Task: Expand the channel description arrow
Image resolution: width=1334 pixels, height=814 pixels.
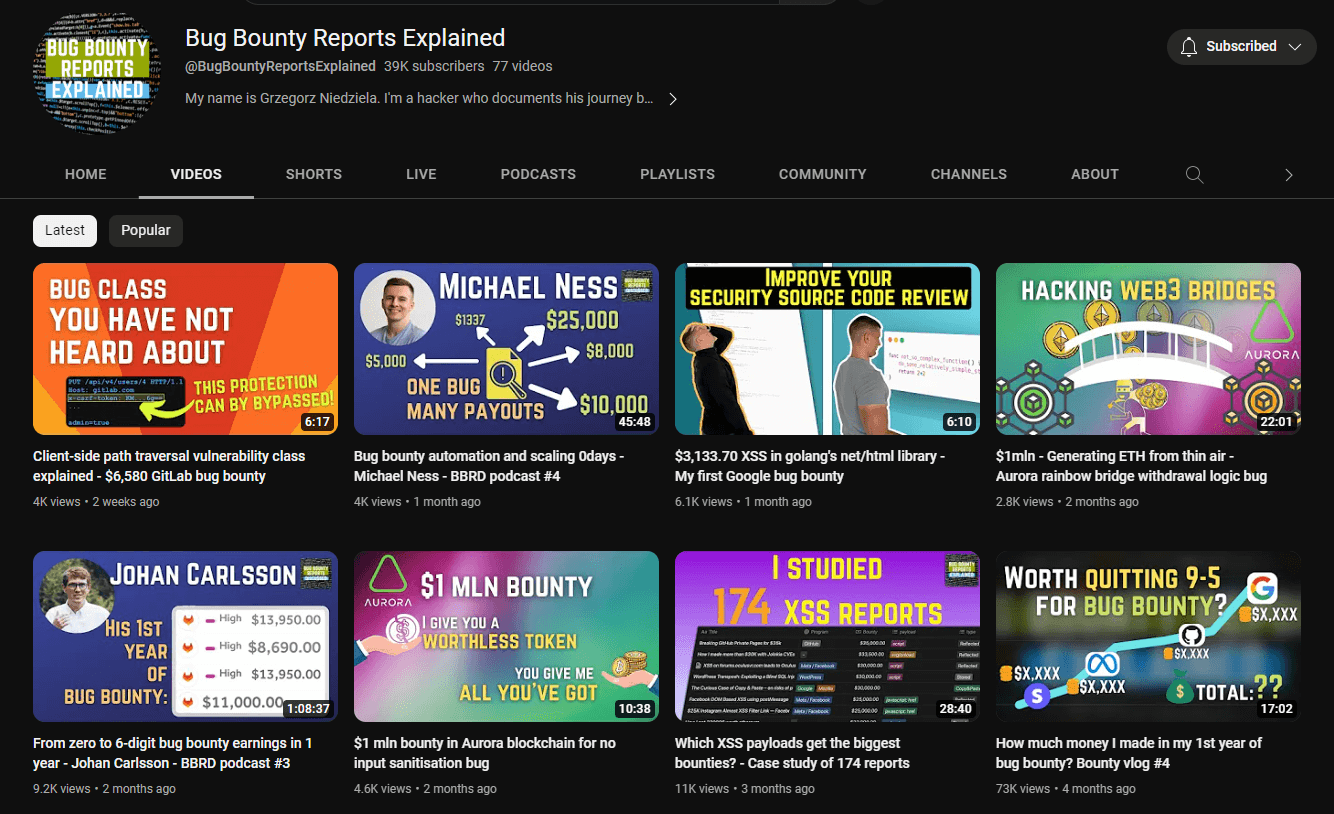Action: point(673,99)
